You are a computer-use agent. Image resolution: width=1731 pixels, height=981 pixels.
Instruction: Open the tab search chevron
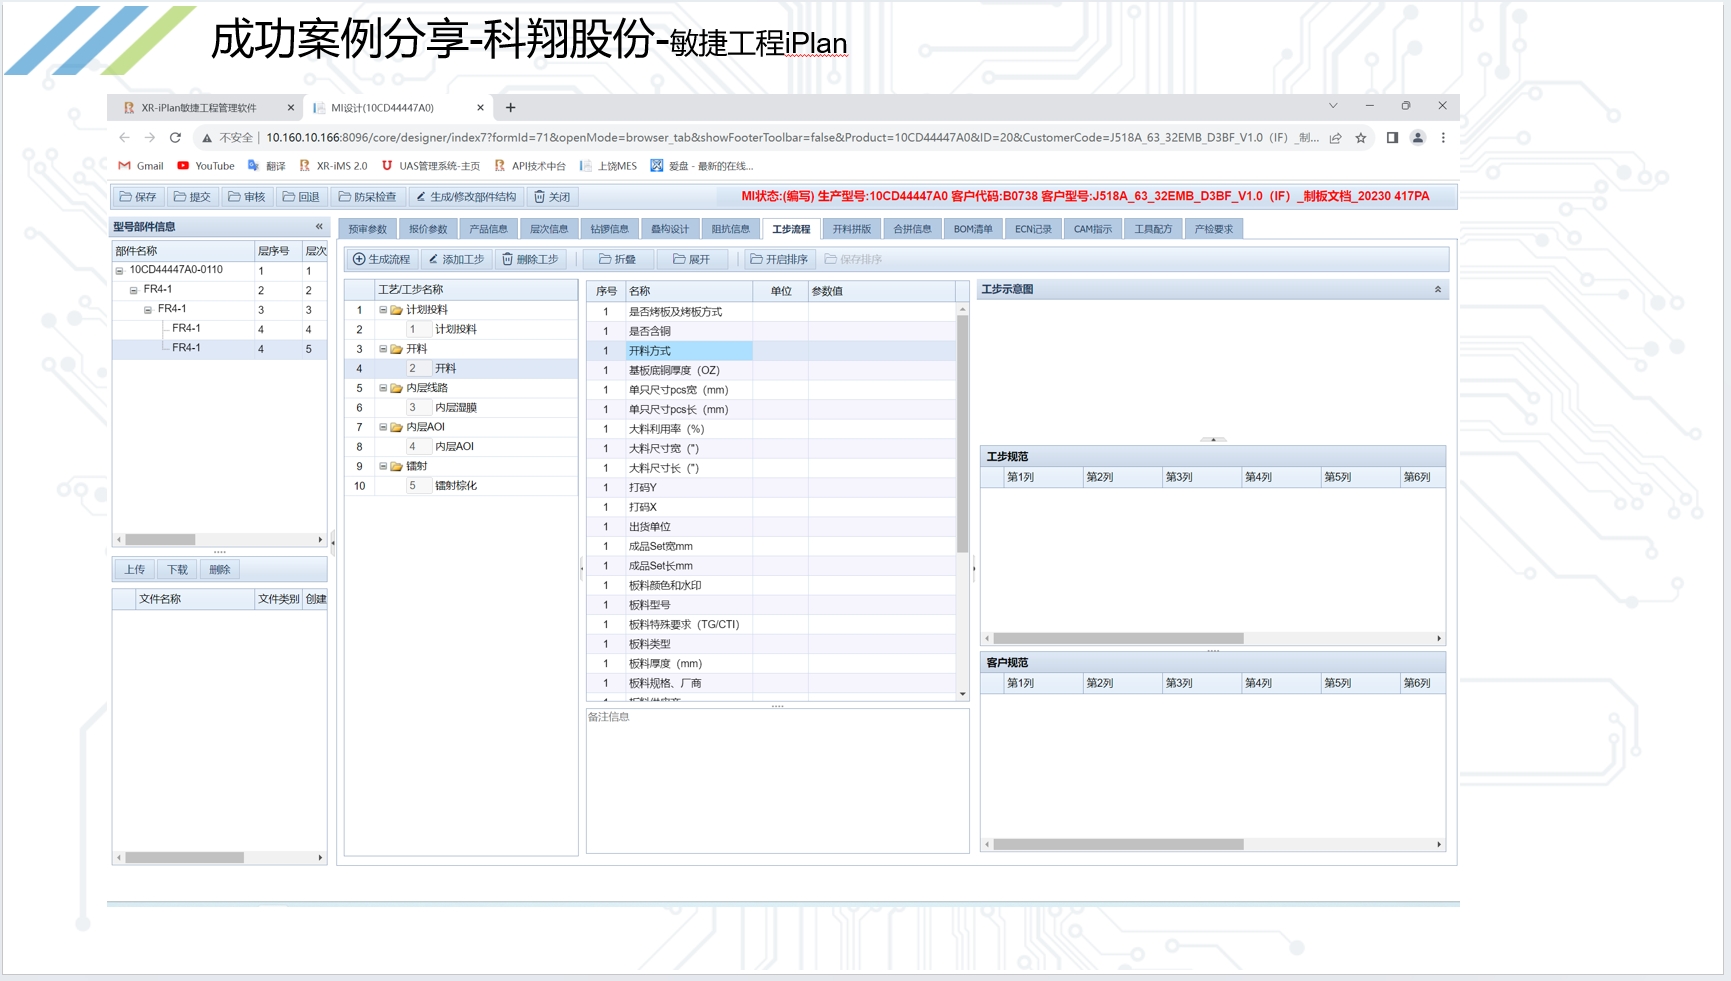point(1333,106)
